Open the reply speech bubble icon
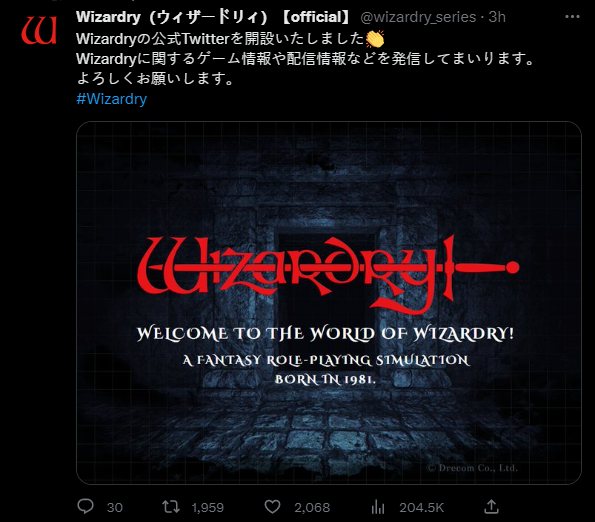The height and width of the screenshot is (522, 595). point(85,506)
